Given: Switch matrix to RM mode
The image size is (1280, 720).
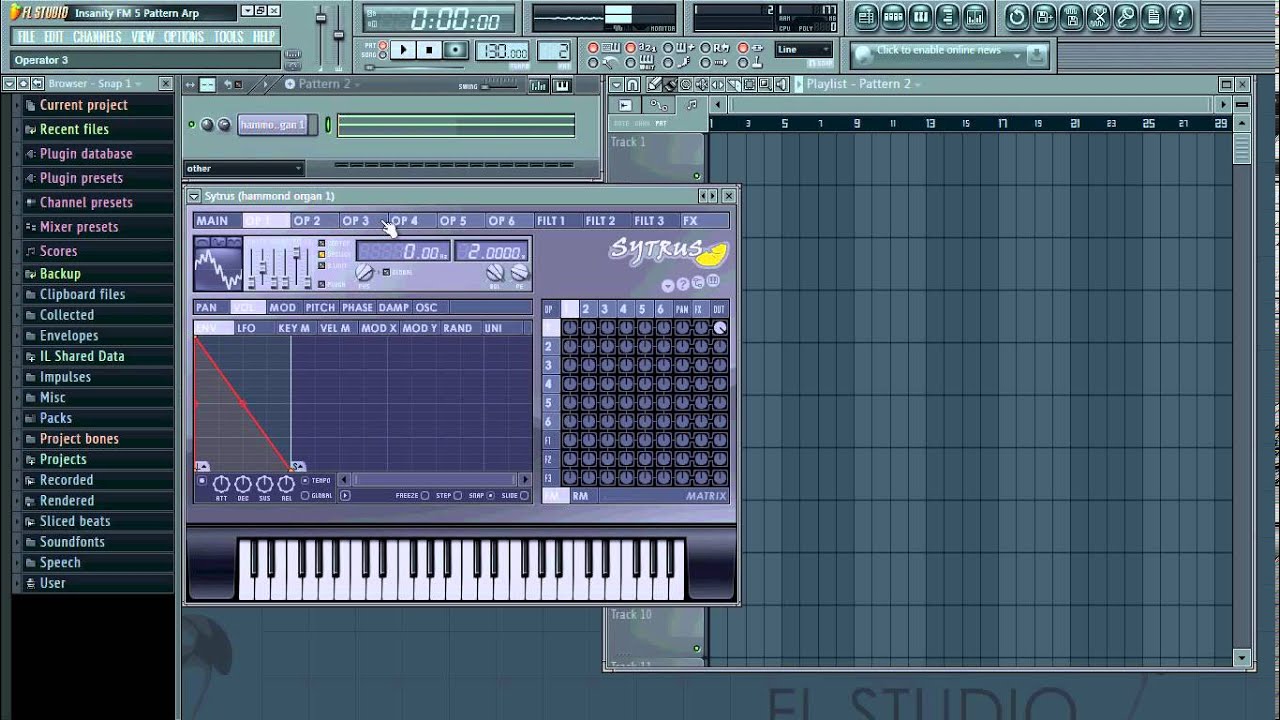Looking at the screenshot, I should [x=580, y=496].
